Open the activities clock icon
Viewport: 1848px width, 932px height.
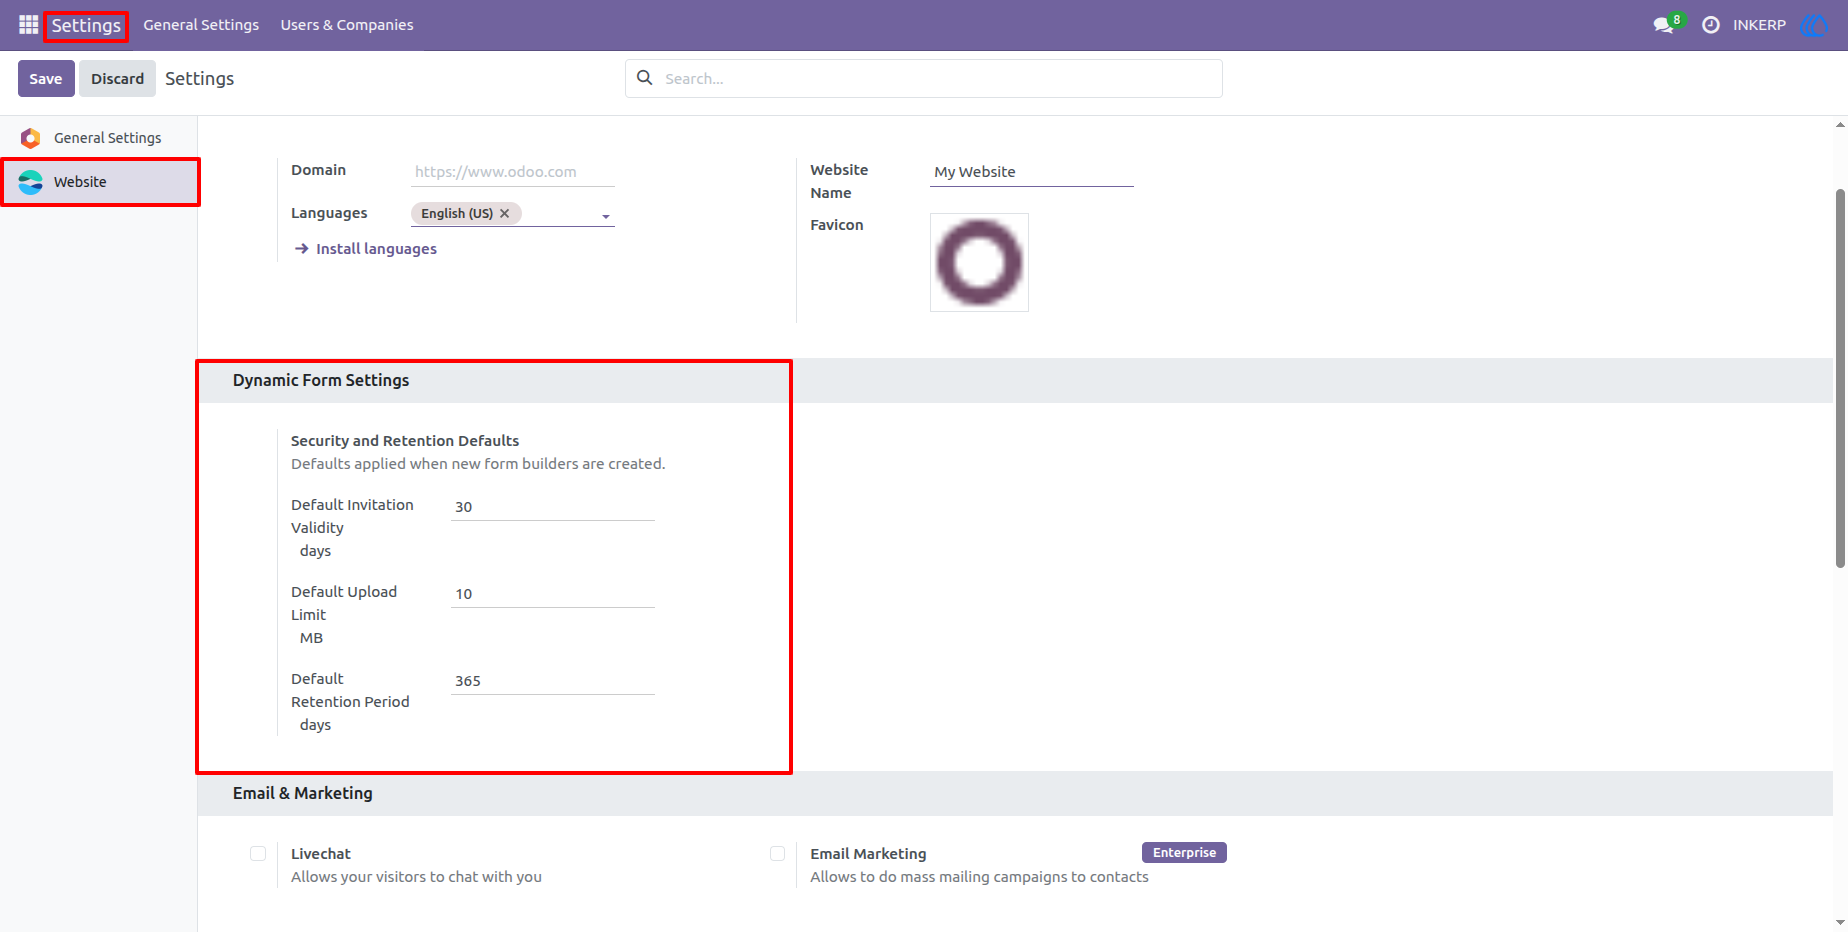pos(1711,25)
